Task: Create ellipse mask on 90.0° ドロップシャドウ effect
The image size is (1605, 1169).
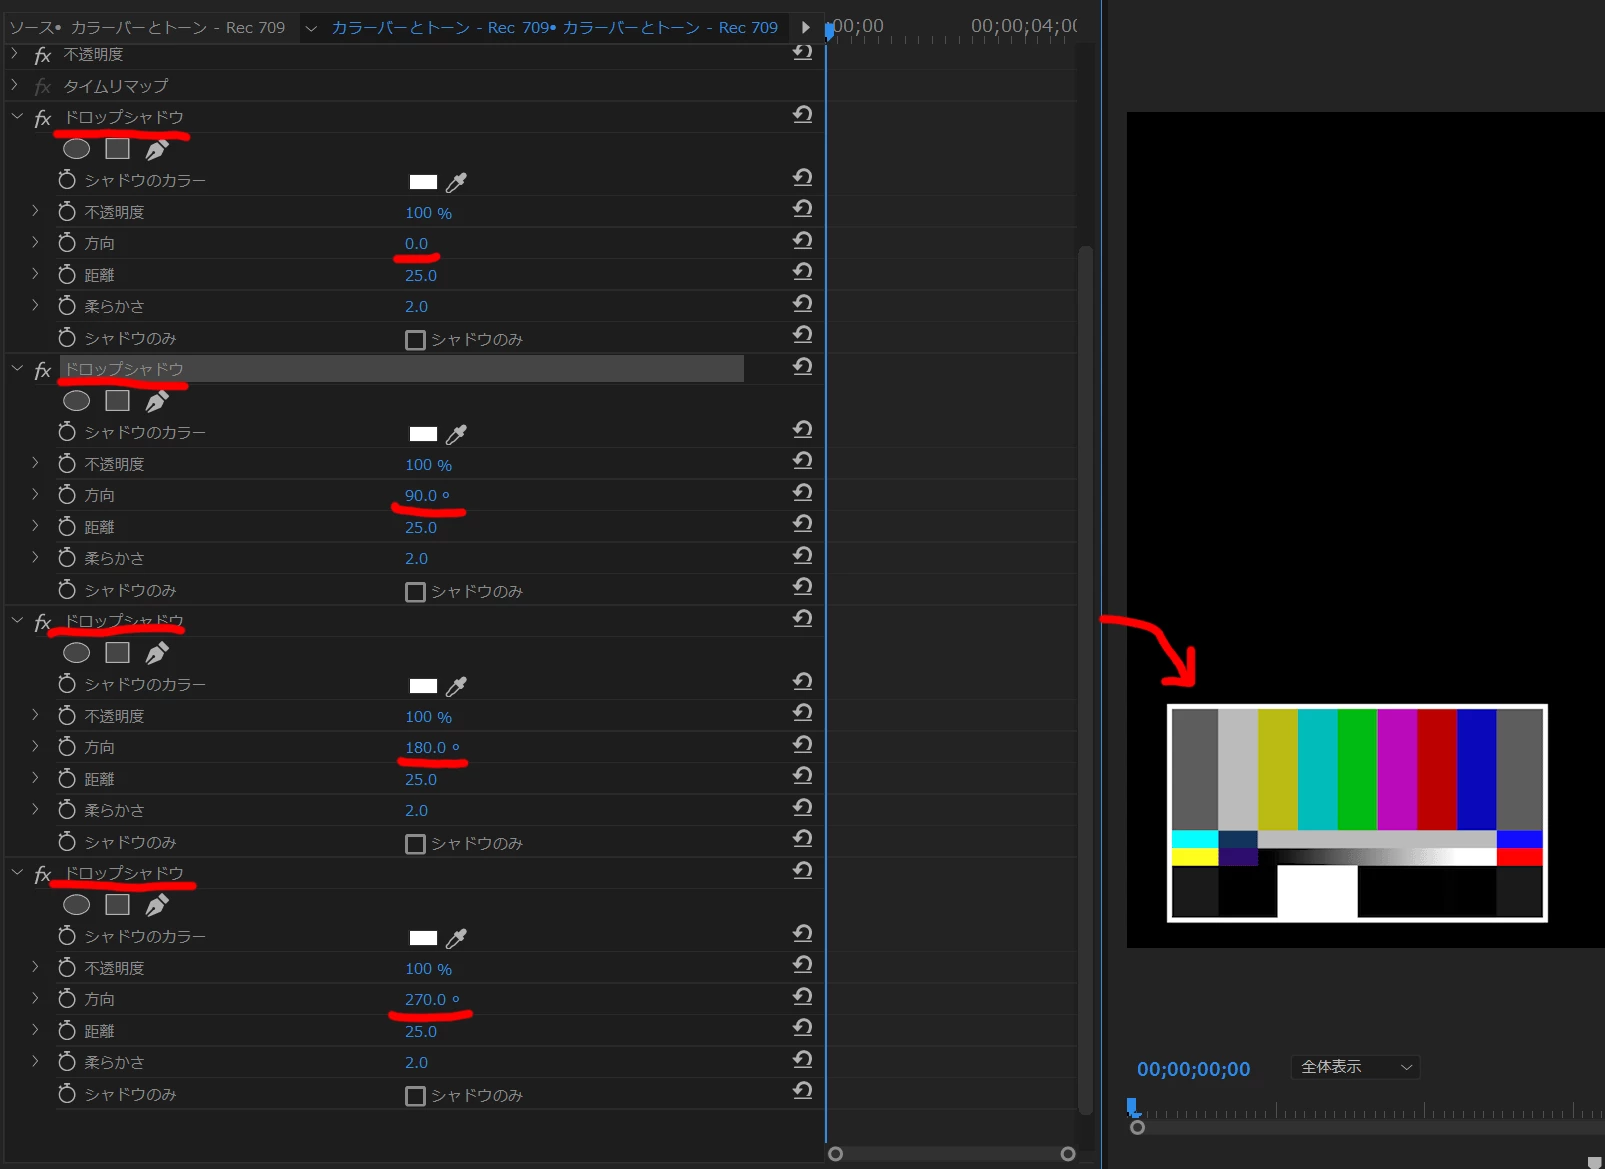Action: (x=77, y=401)
